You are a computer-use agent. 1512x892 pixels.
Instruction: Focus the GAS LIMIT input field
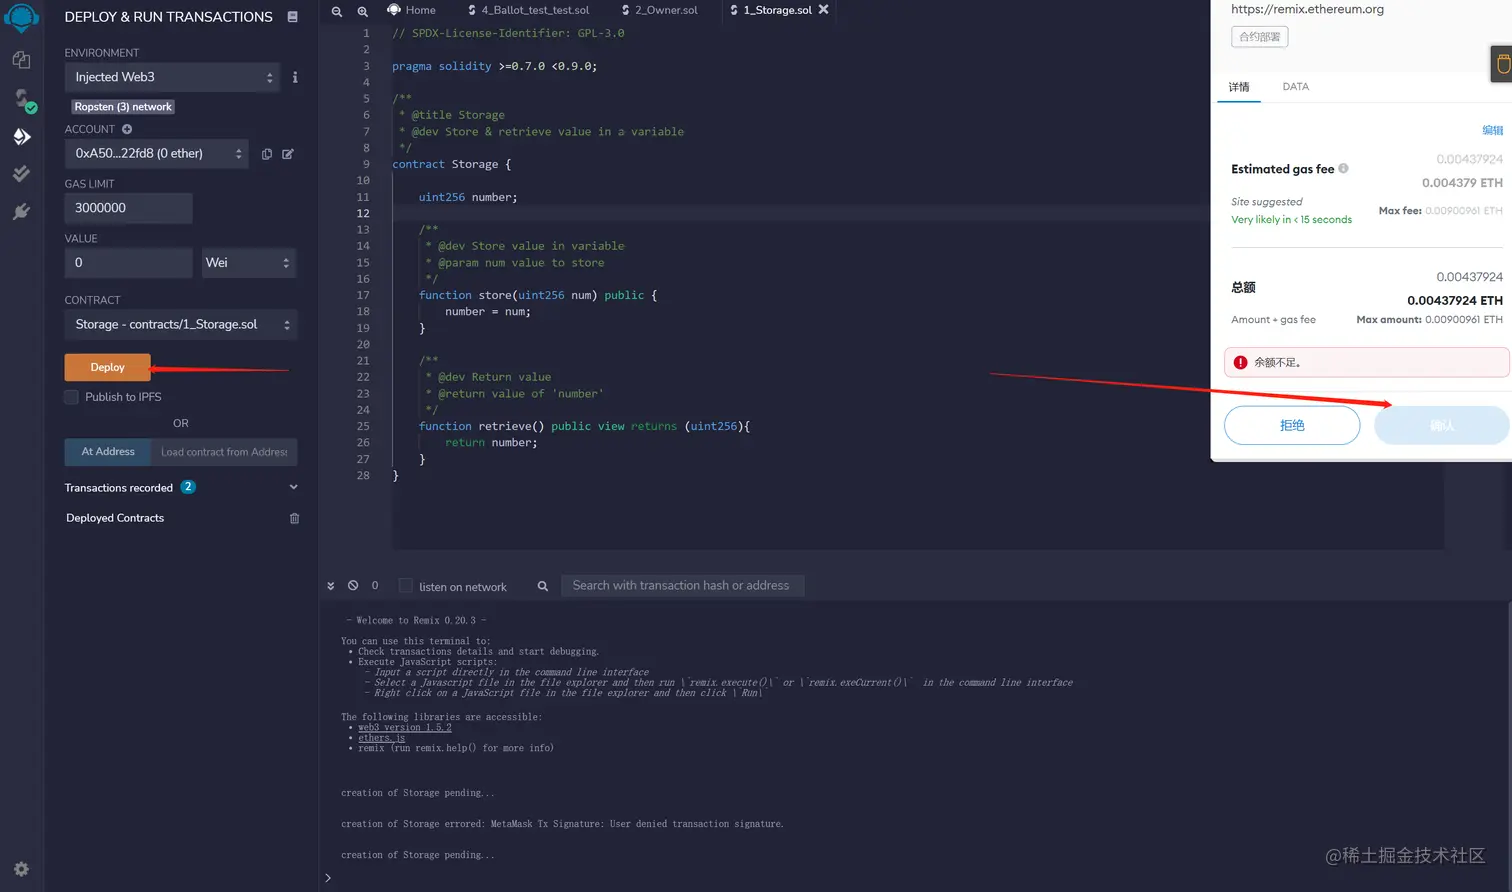click(x=129, y=208)
